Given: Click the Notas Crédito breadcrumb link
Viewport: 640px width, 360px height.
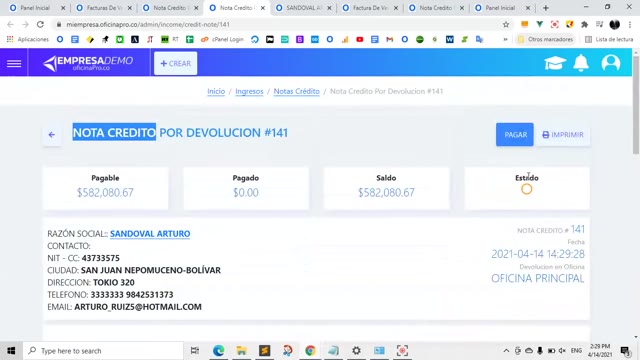Looking at the screenshot, I should pos(296,91).
